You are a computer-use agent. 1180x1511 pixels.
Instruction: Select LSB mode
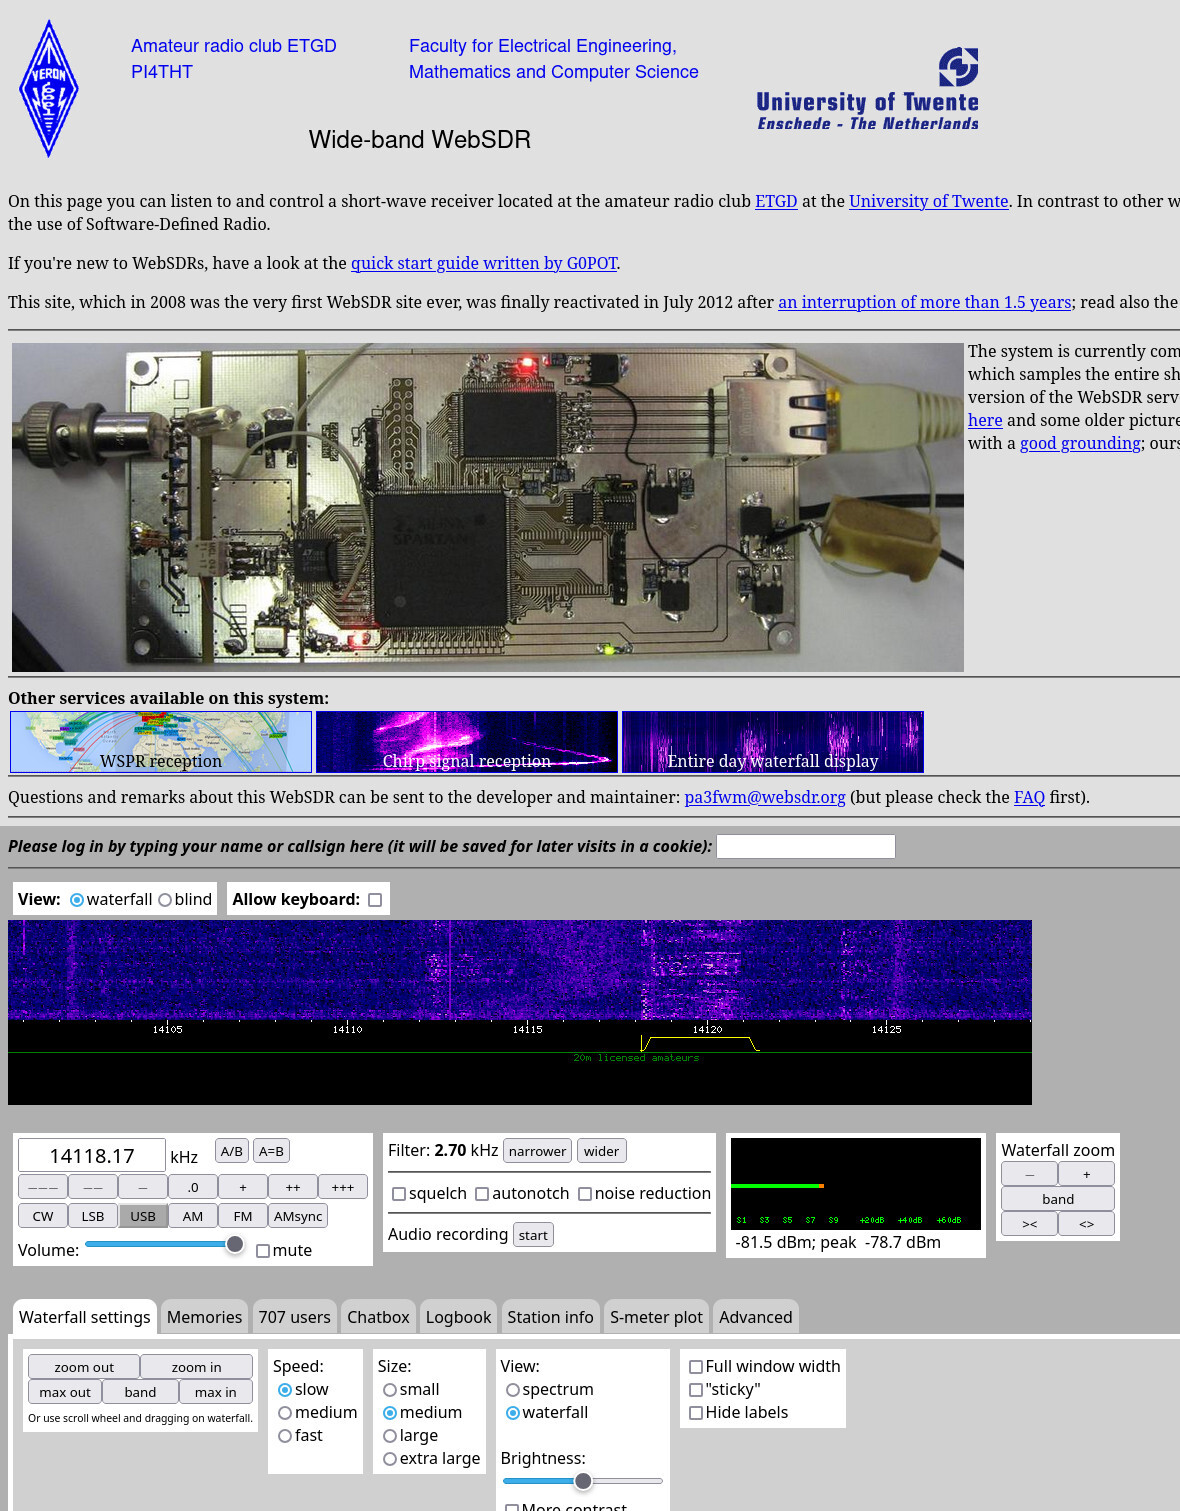pos(93,1216)
